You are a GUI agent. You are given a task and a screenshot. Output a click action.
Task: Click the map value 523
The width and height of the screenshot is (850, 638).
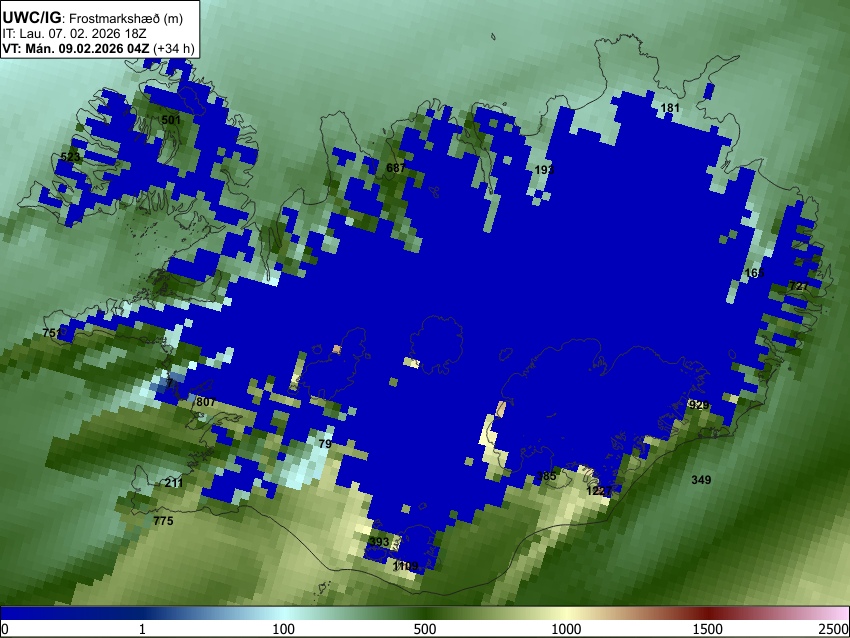click(x=70, y=157)
